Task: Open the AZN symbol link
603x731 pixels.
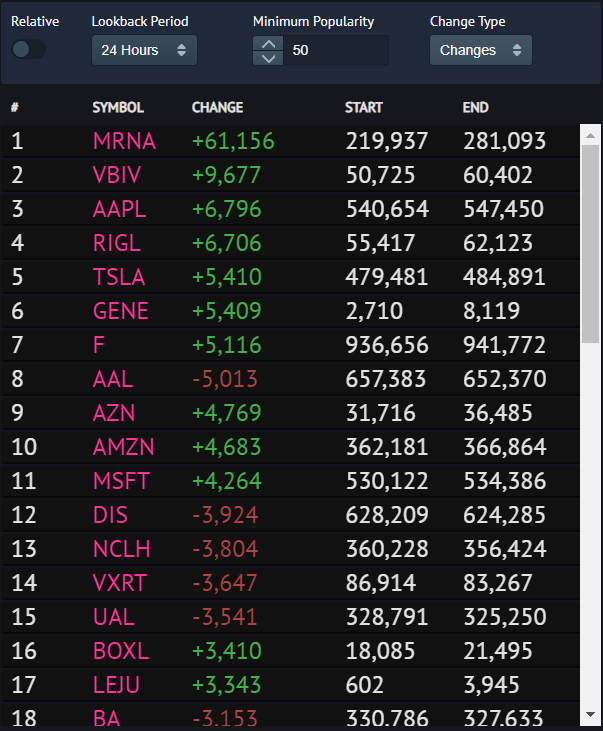Action: click(114, 414)
